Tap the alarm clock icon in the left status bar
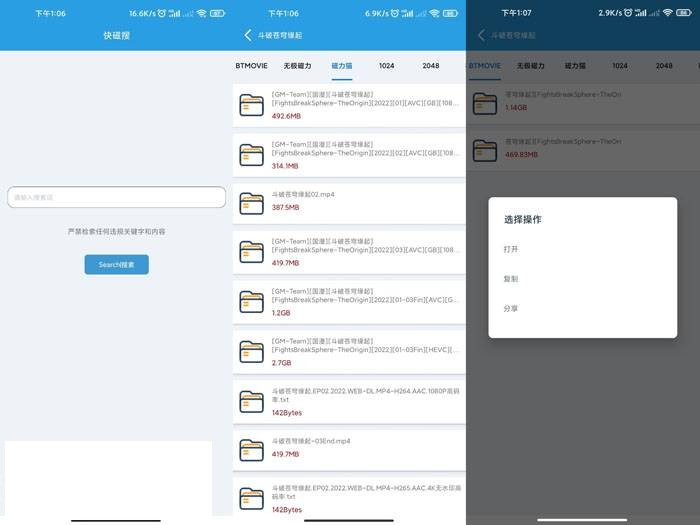Screen dimensions: 700x525 coord(162,13)
